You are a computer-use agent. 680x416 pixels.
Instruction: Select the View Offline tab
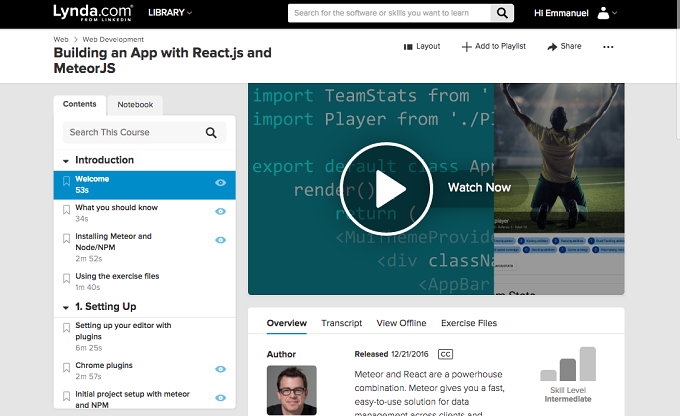pos(401,323)
